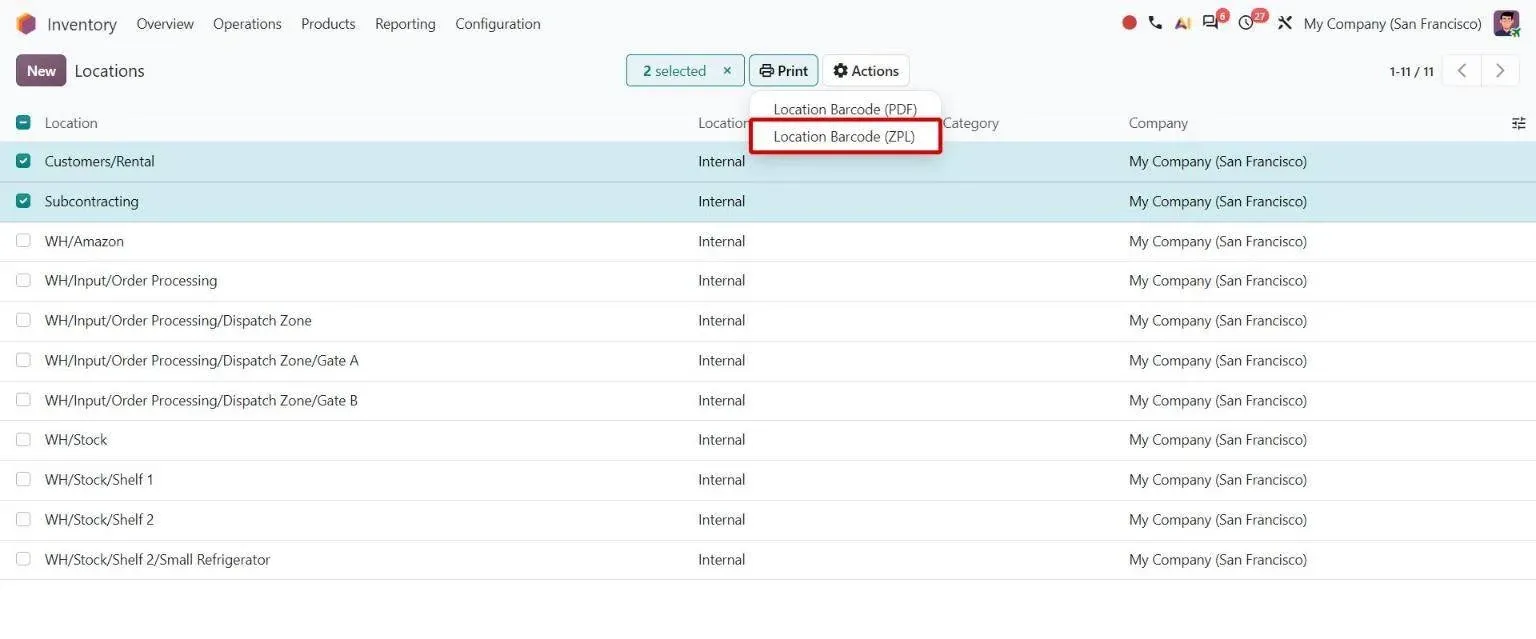Viewport: 1536px width, 639px height.
Task: Check the WH/Input/Order Processing row checkbox
Action: coord(23,281)
